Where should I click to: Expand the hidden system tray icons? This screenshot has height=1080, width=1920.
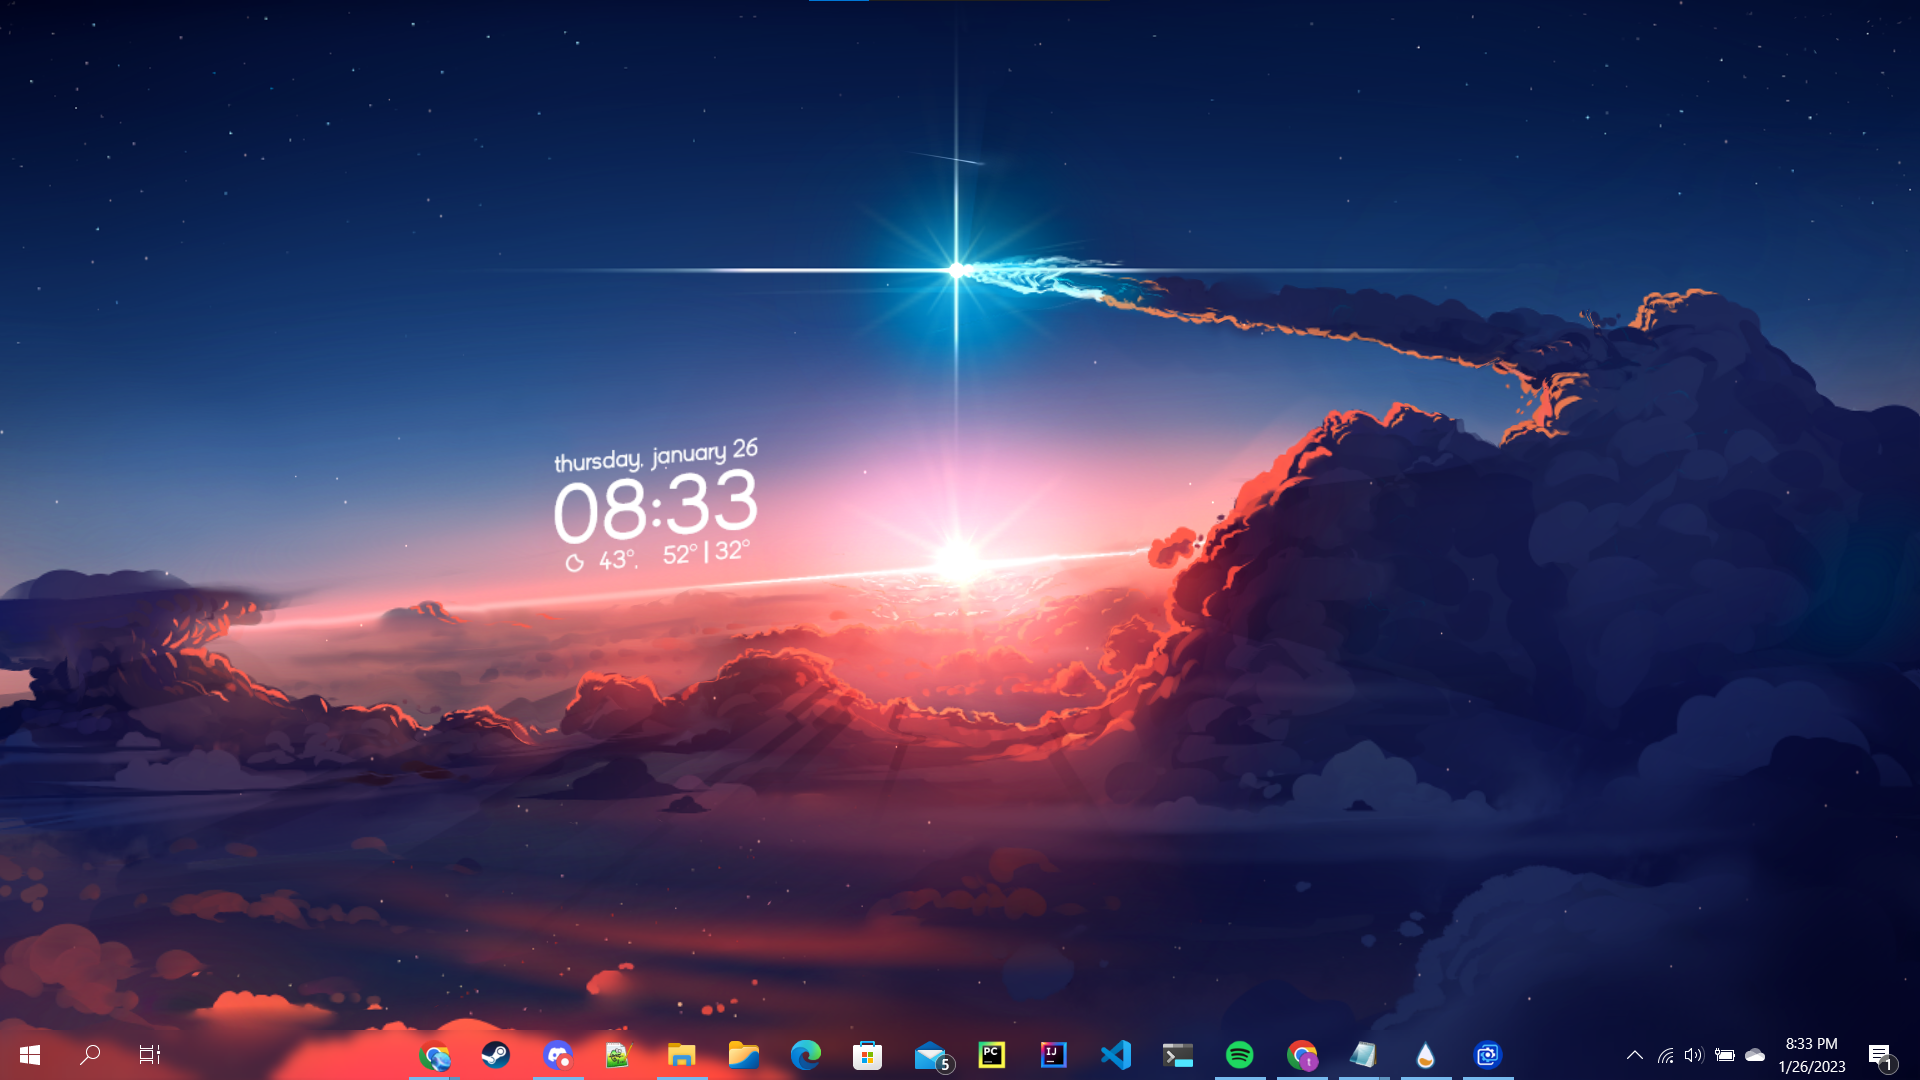1635,1055
